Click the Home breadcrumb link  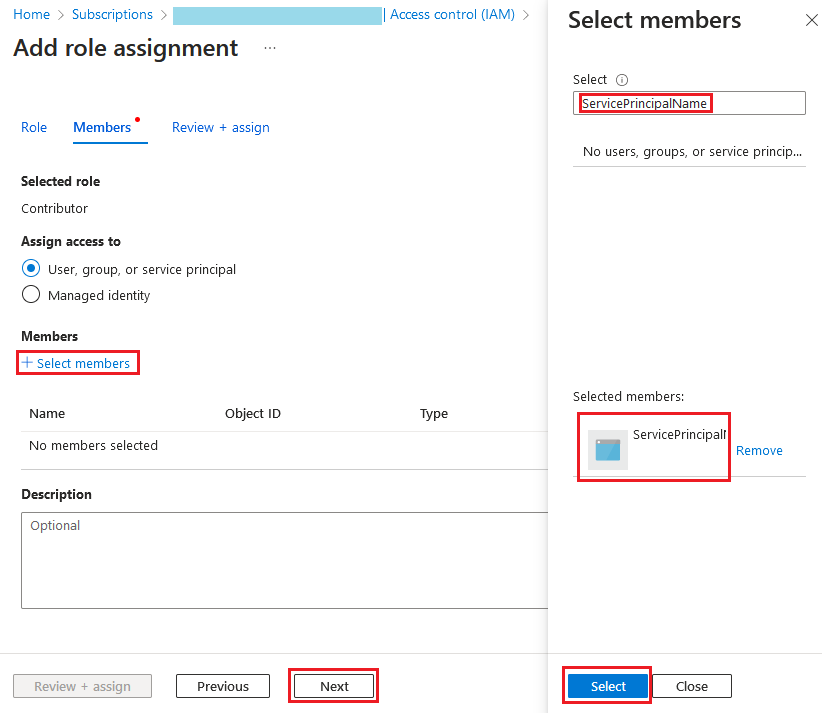point(31,15)
